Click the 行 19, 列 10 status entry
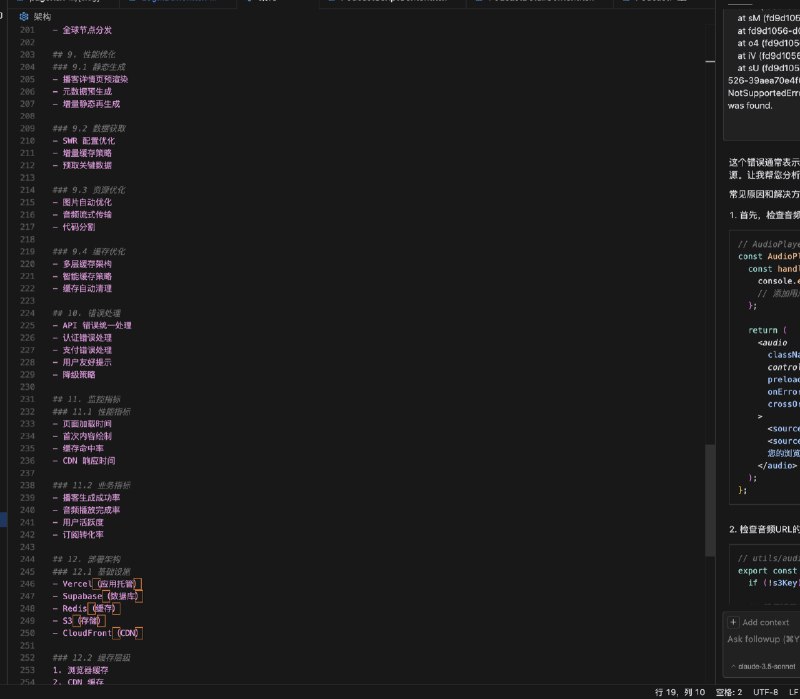The height and width of the screenshot is (699, 800). pos(680,692)
